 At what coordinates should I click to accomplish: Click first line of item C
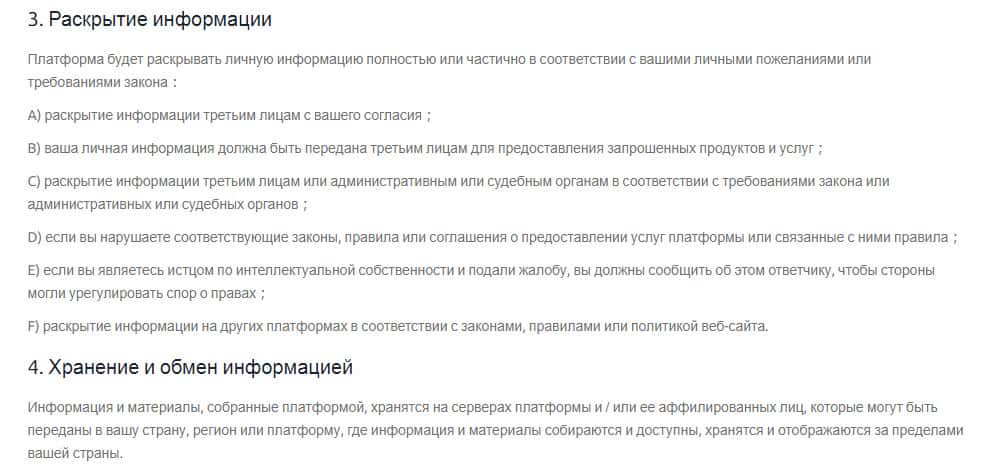click(x=459, y=181)
